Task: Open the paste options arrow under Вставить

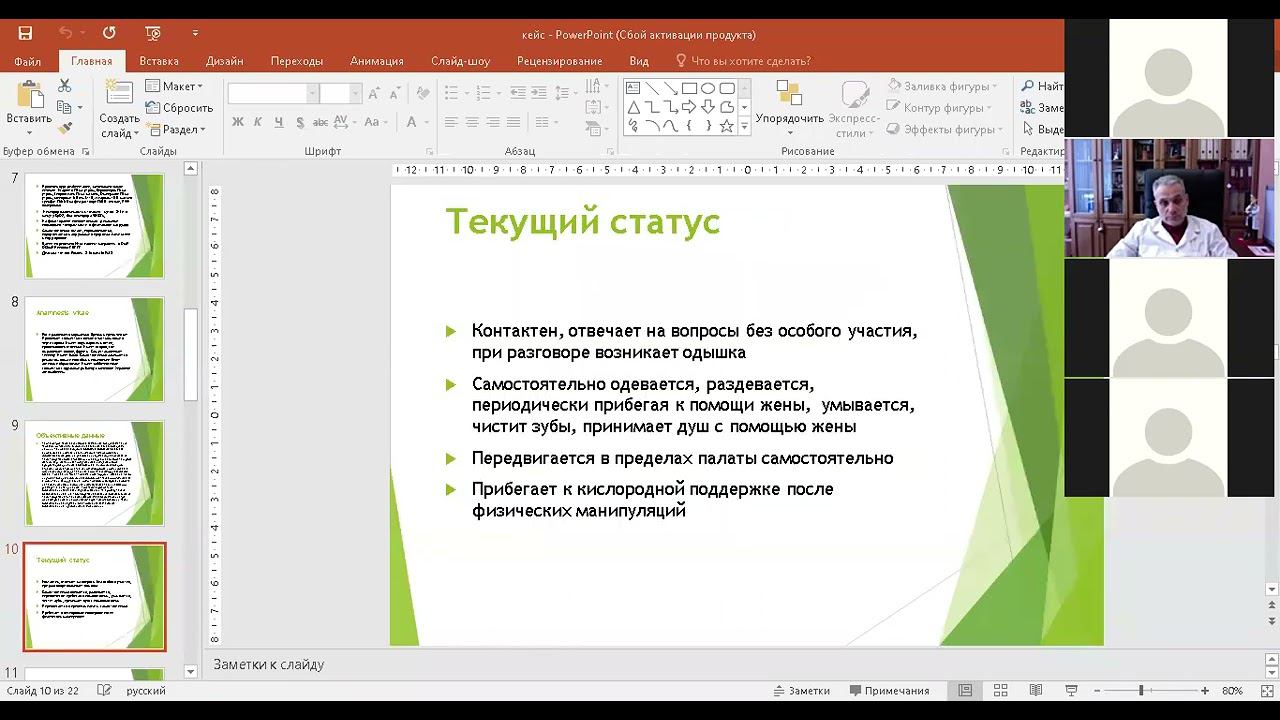Action: (29, 133)
